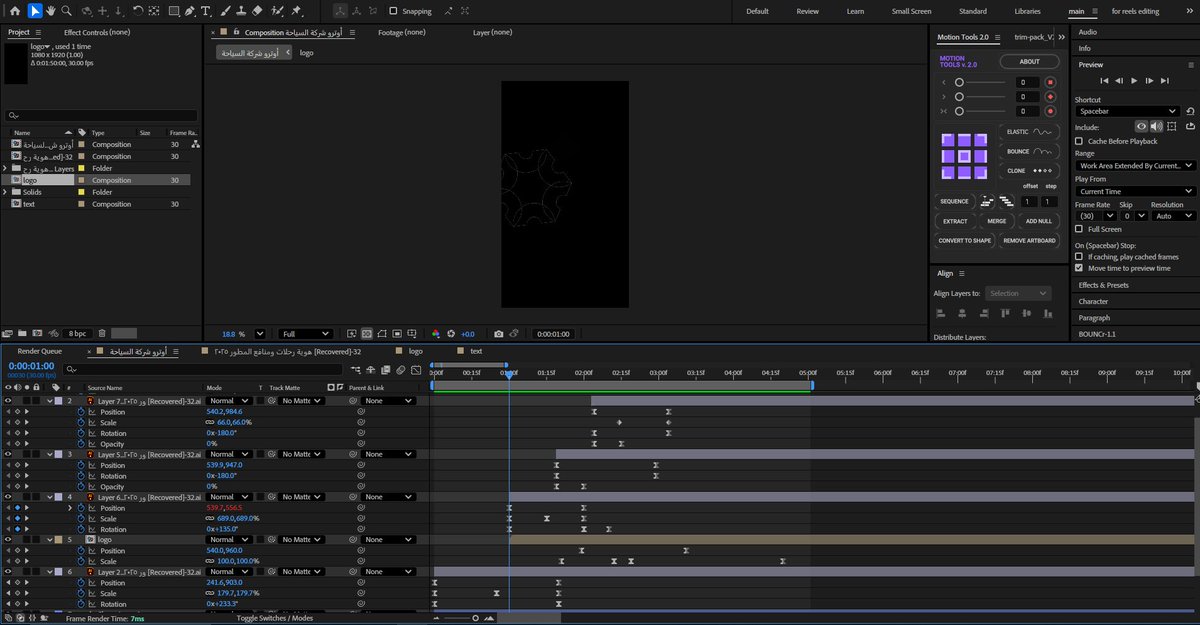The image size is (1200, 625).
Task: Open the Render Queue tab
Action: (40, 351)
